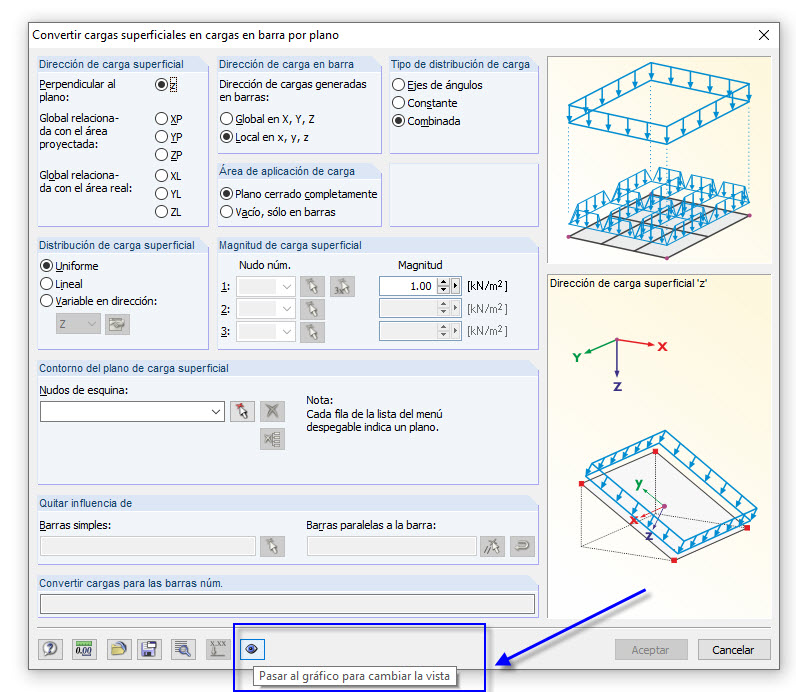796x692 pixels.
Task: Close the dialog with the X button
Action: (764, 35)
